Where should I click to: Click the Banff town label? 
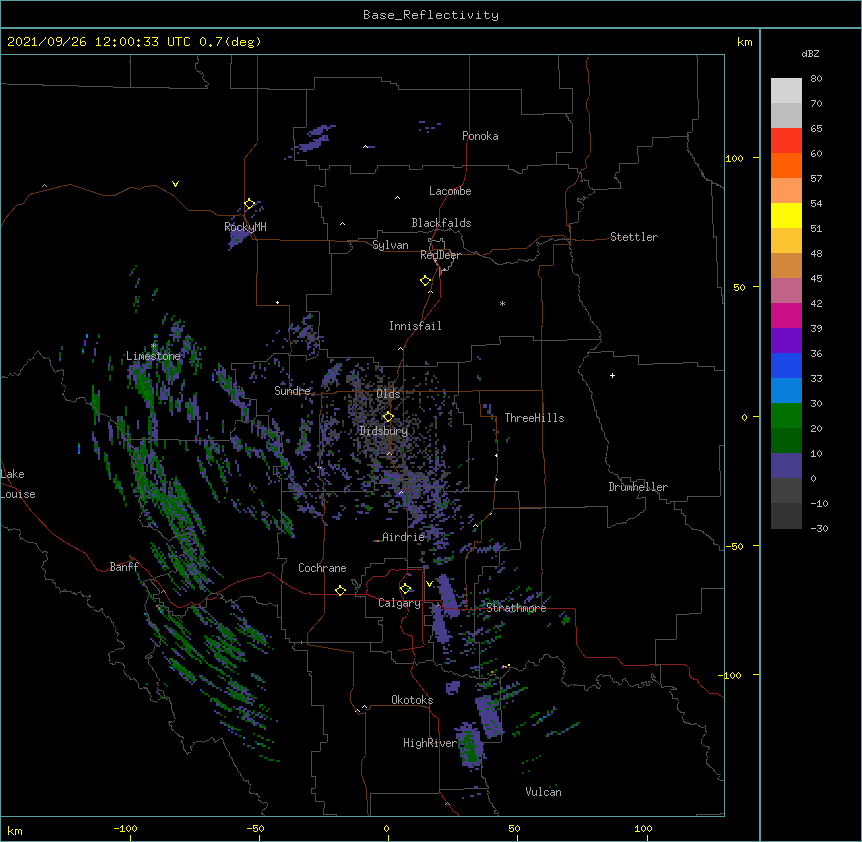coord(124,567)
